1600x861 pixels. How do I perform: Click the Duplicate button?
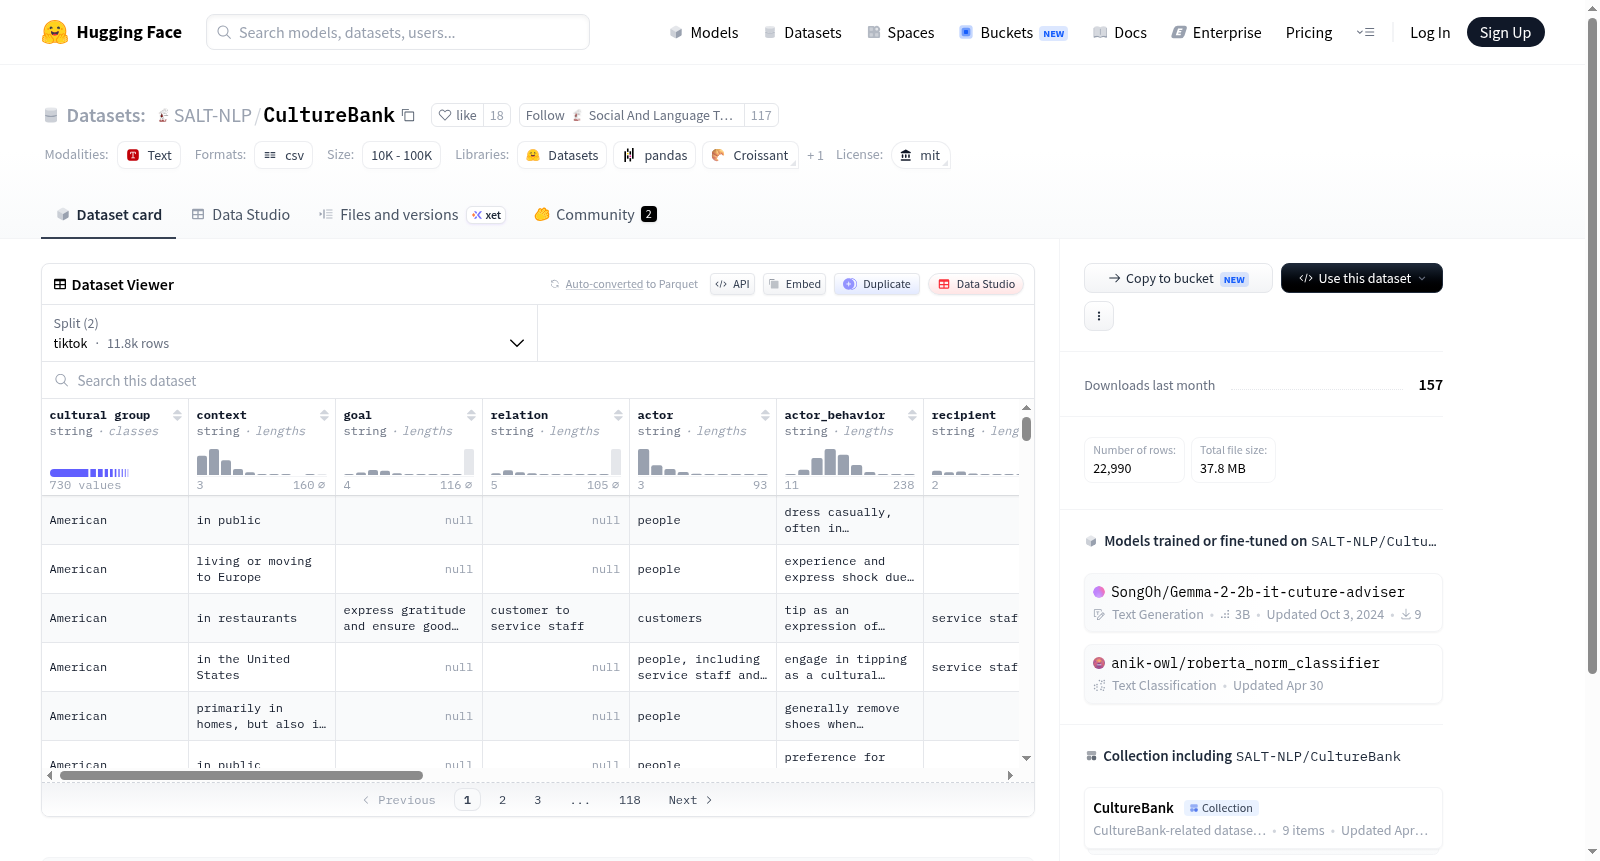click(x=877, y=284)
